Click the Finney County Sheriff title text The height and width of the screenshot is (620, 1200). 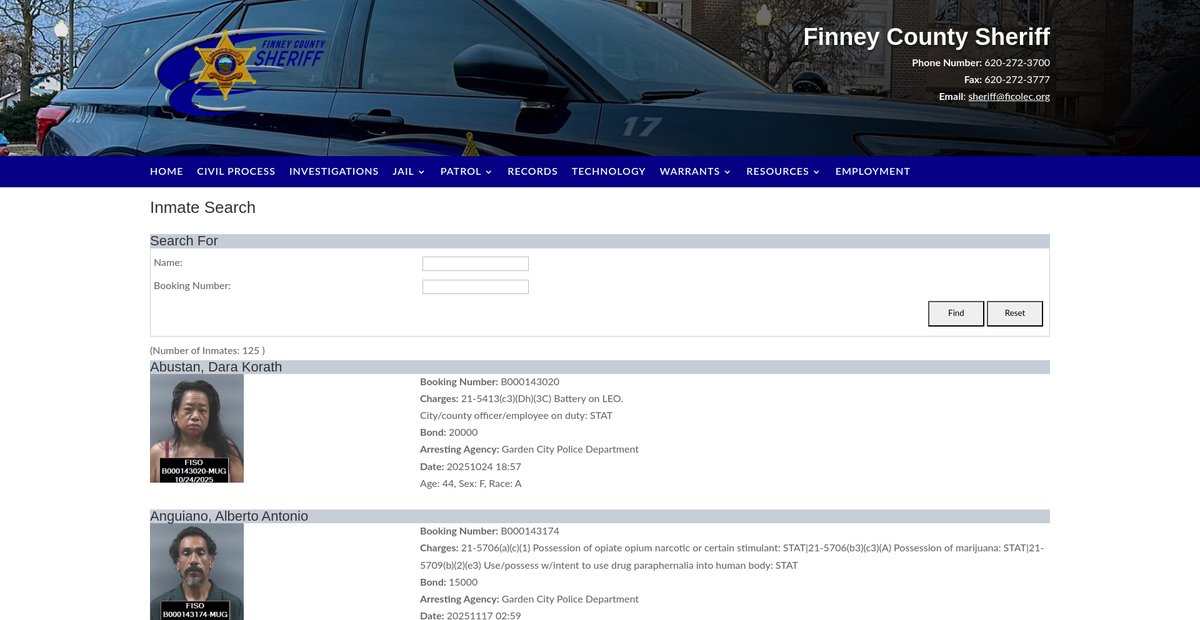[x=926, y=37]
